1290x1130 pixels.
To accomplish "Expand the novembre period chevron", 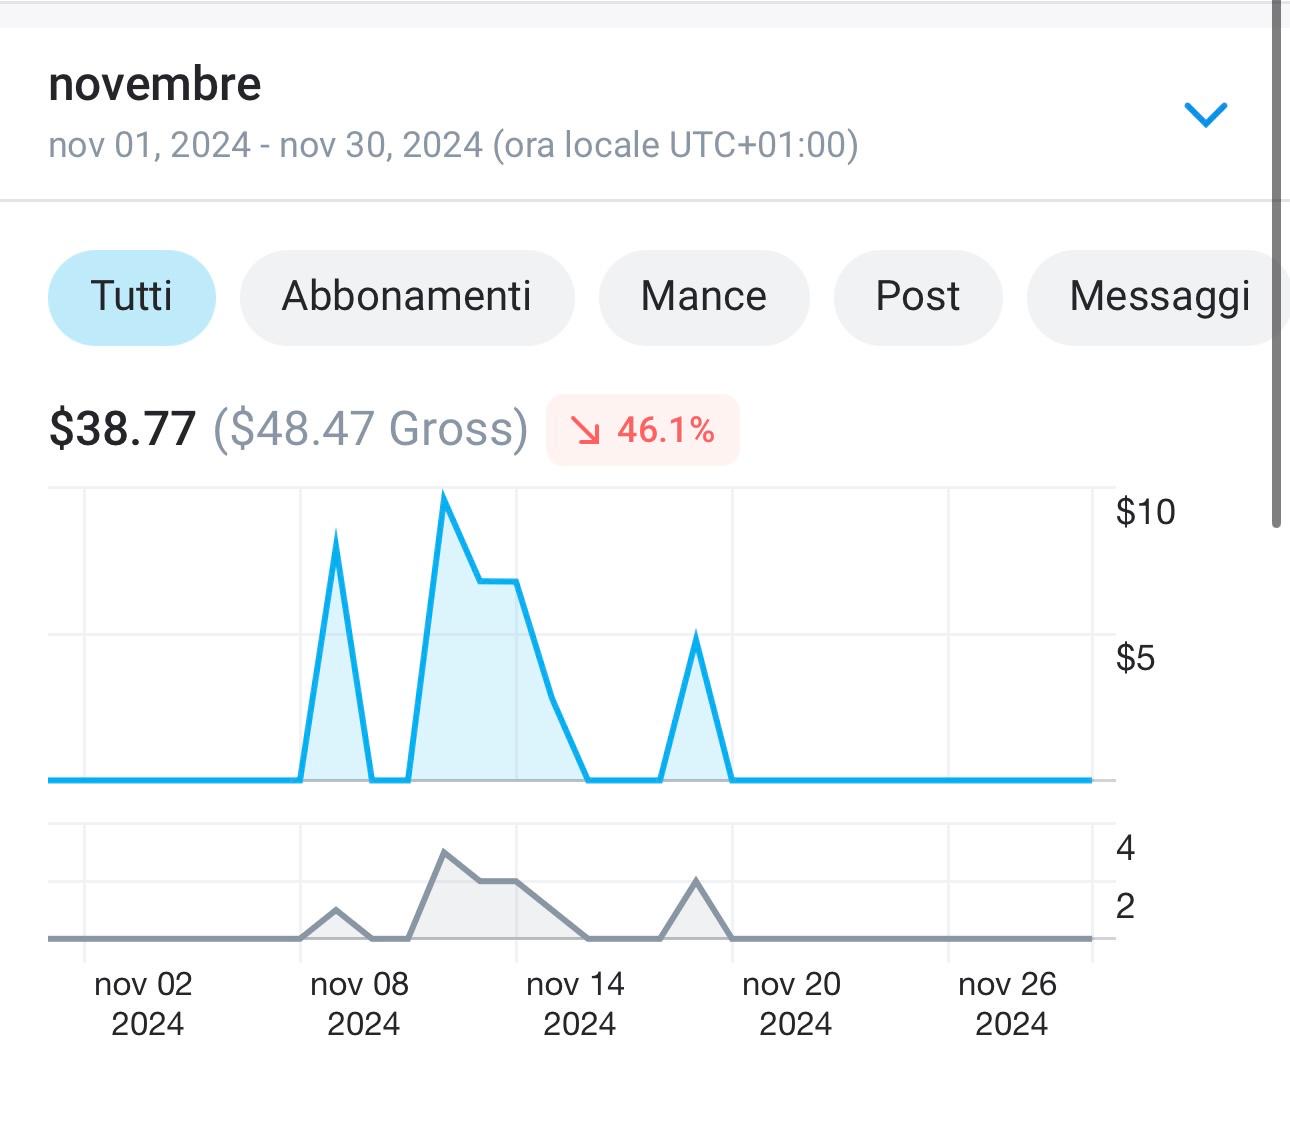I will click(x=1205, y=114).
